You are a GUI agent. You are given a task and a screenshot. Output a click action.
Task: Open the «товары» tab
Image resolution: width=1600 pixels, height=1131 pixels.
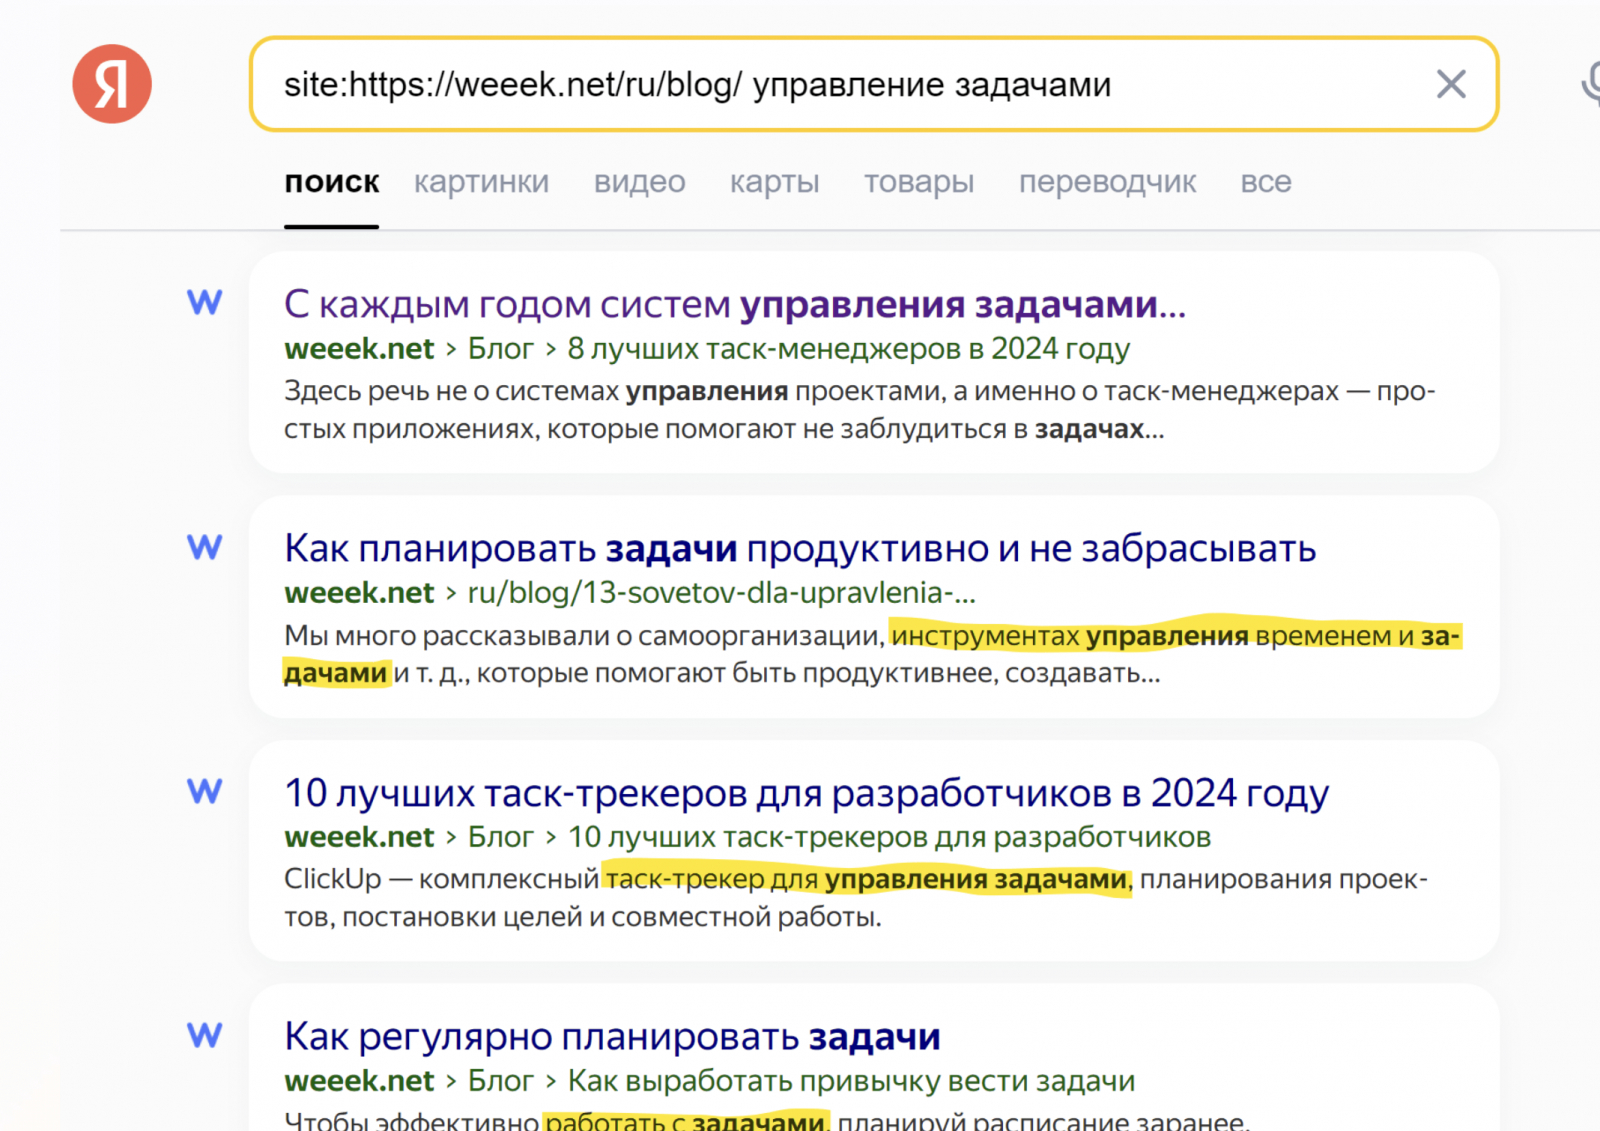[919, 182]
